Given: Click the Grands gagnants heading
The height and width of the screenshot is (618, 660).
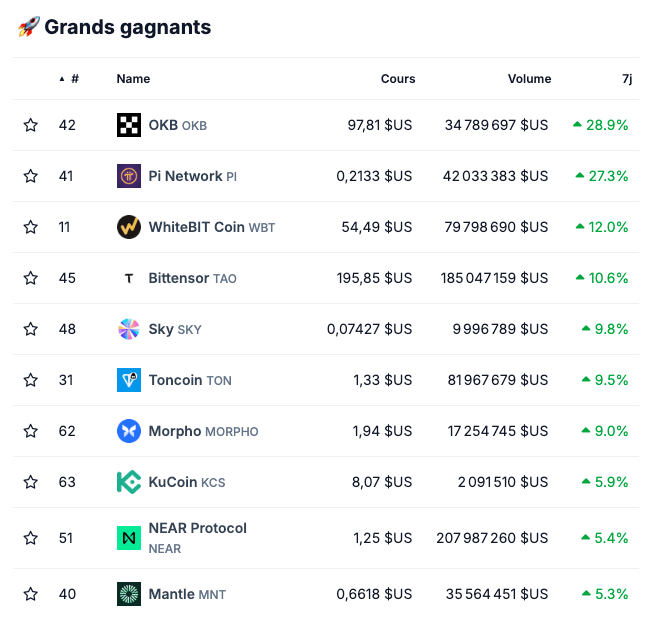Looking at the screenshot, I should (127, 27).
